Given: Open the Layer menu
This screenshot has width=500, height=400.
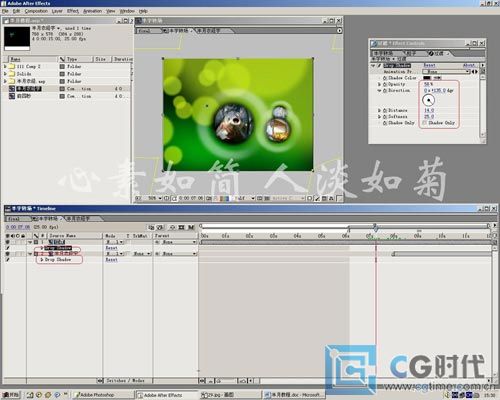Looking at the screenshot, I should (x=57, y=11).
